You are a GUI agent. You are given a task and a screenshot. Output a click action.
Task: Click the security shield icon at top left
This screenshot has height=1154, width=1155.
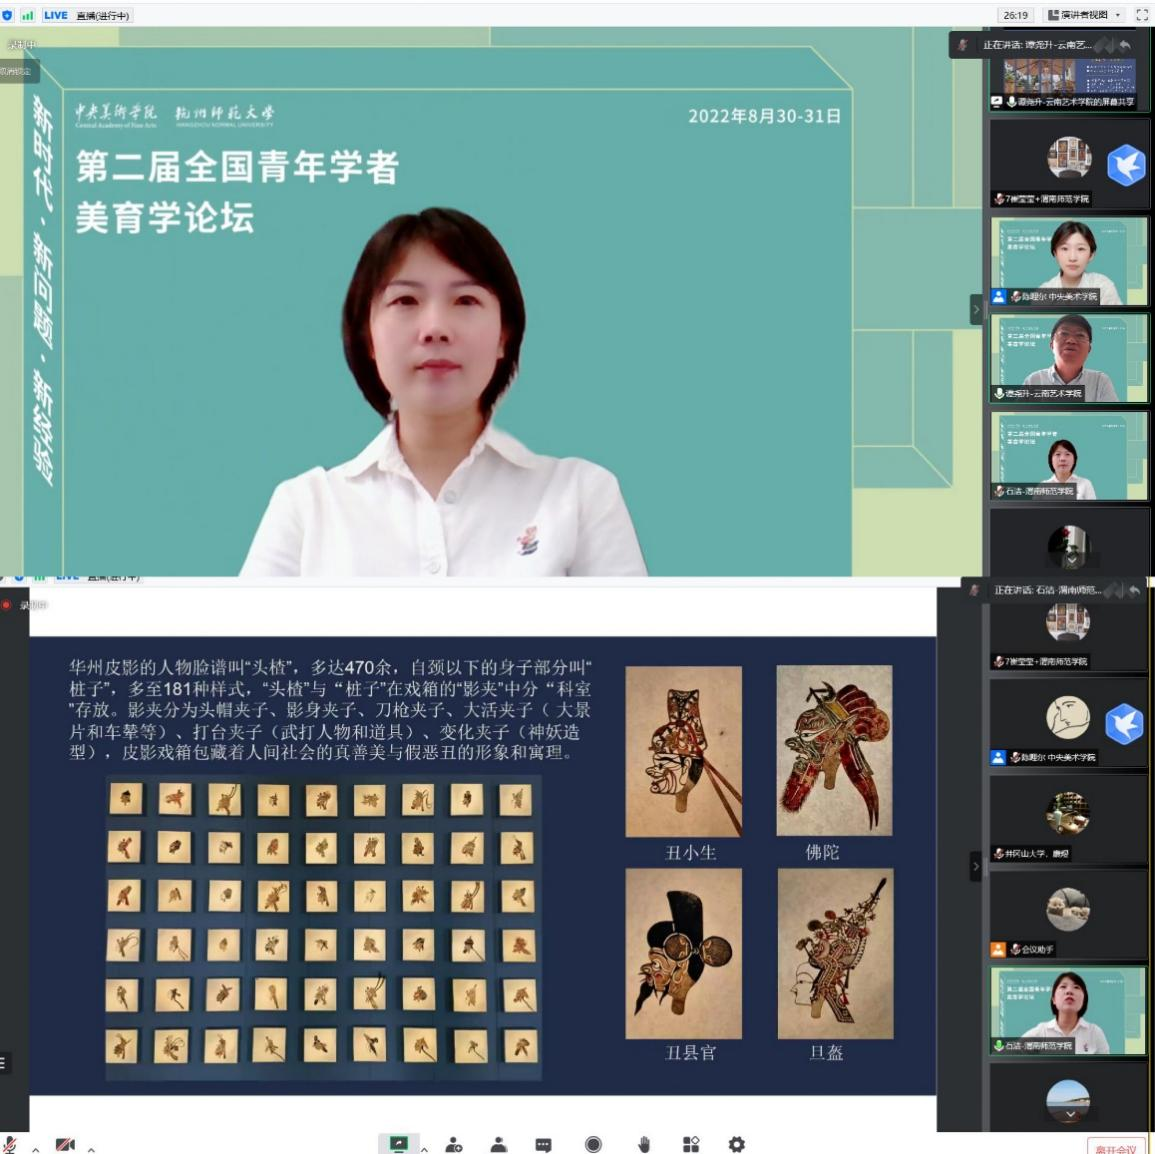click(7, 15)
